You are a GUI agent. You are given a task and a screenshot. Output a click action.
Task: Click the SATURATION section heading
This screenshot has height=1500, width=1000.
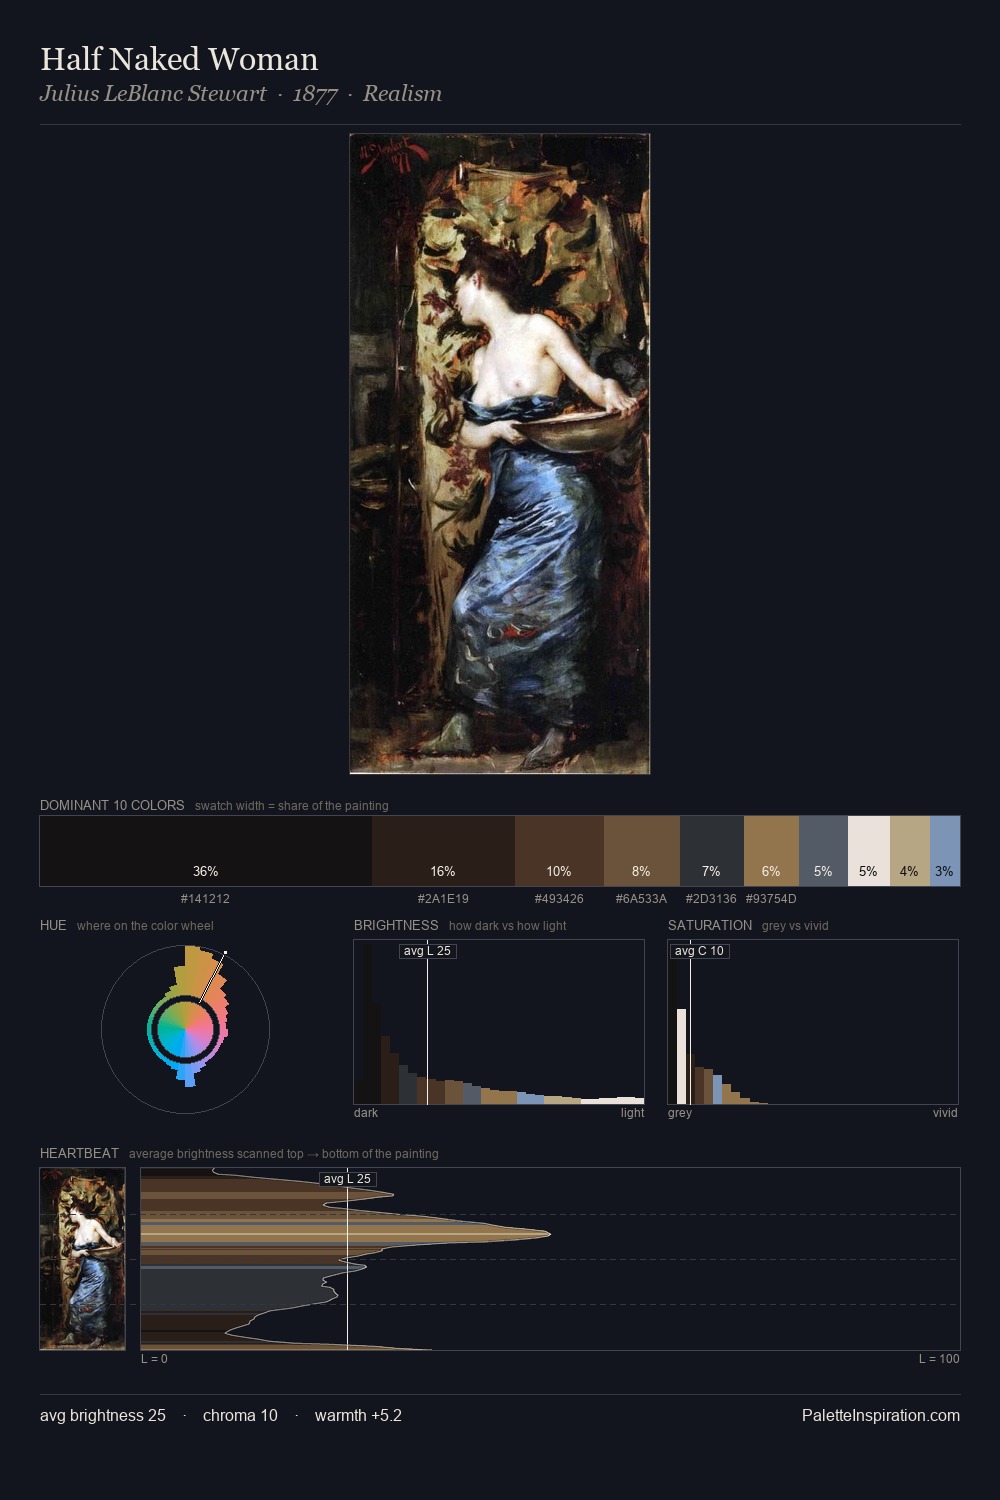pyautogui.click(x=710, y=925)
